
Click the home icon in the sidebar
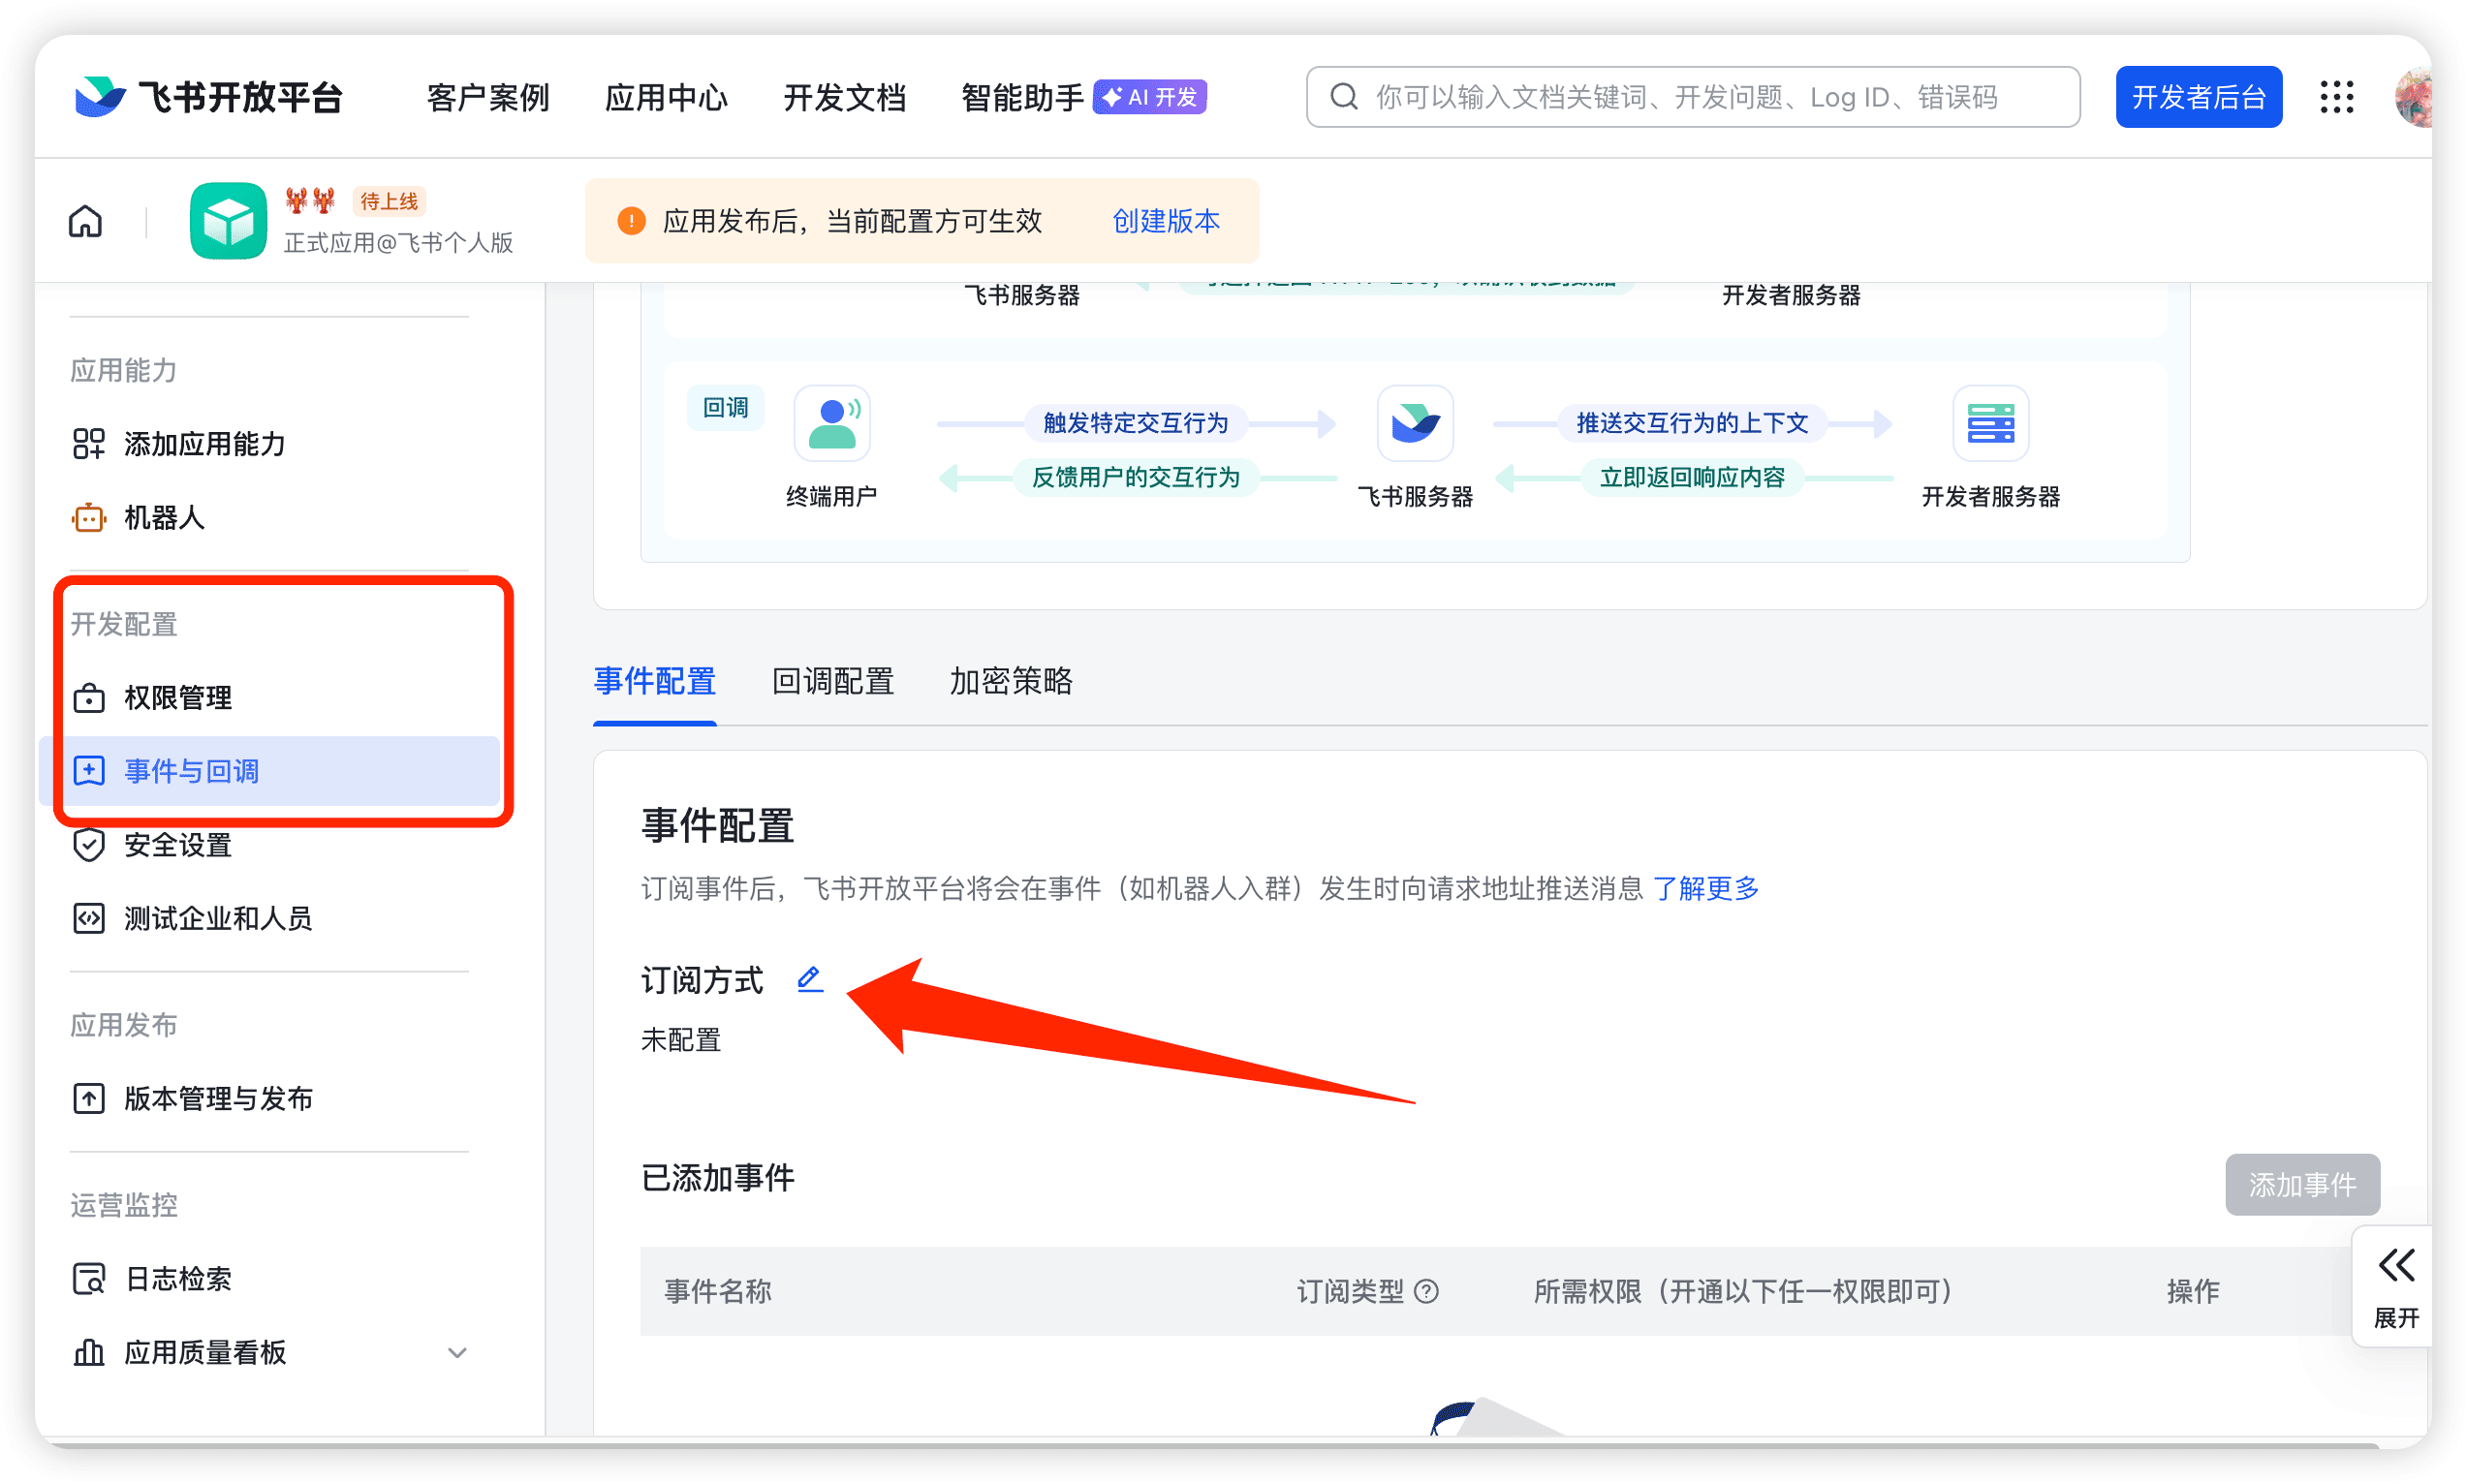pyautogui.click(x=85, y=220)
